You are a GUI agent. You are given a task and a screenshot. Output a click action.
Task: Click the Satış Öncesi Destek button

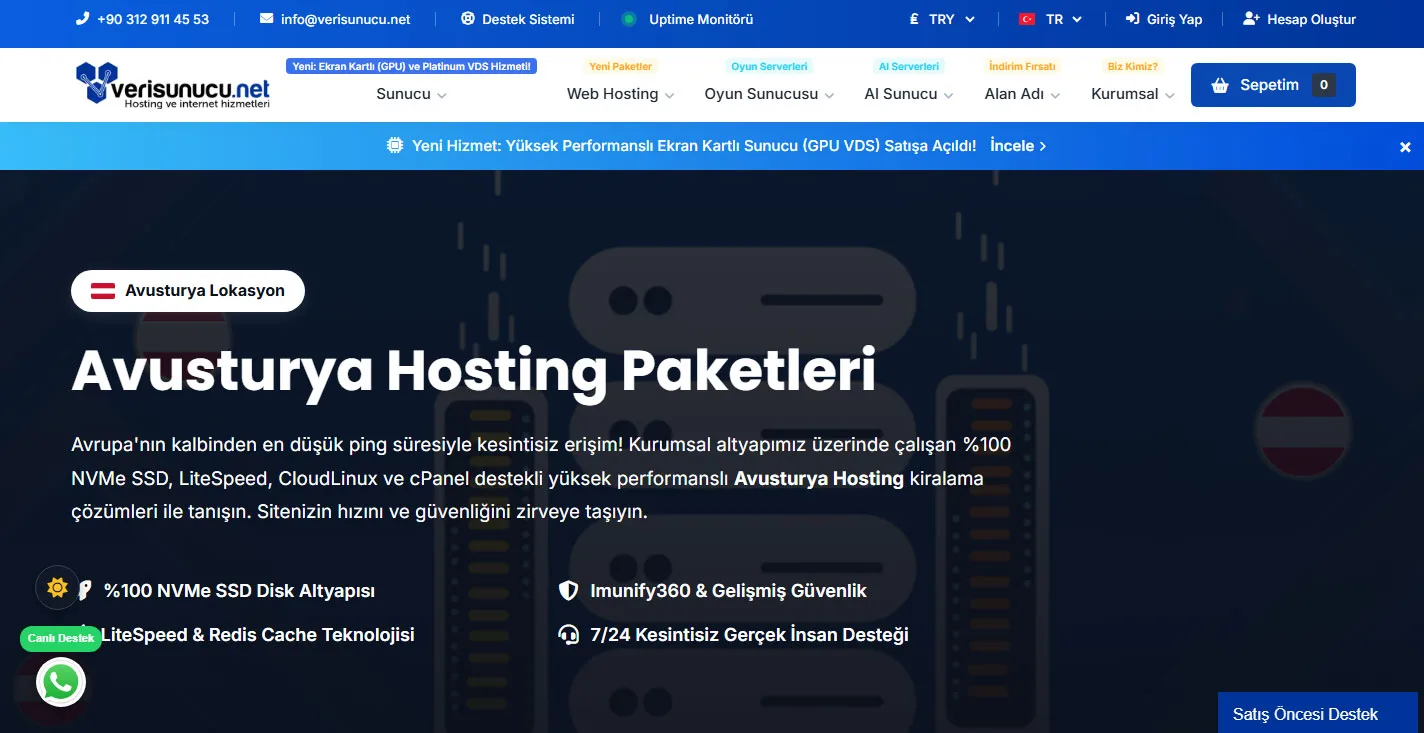click(x=1318, y=713)
